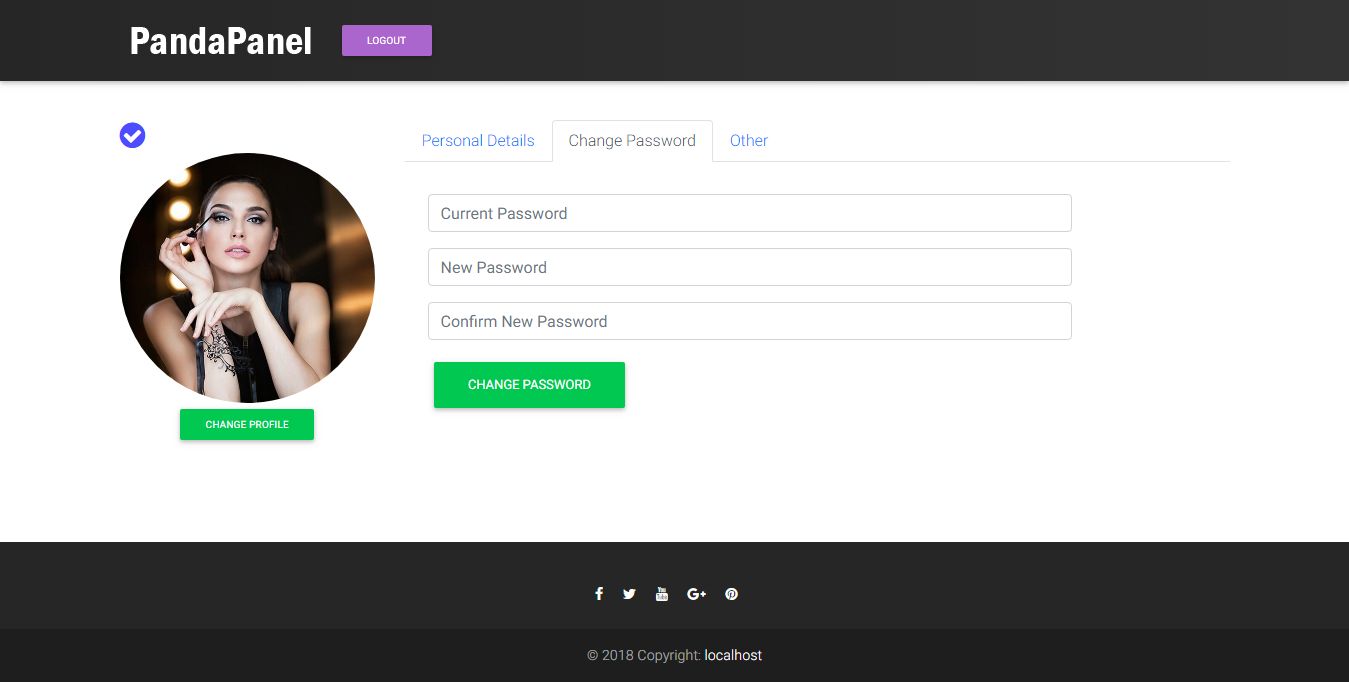Open the Other tab
The image size is (1349, 682).
[749, 141]
